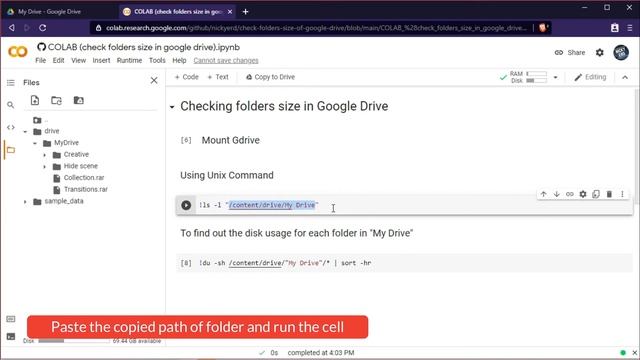The width and height of the screenshot is (640, 360).
Task: Click the Brave shields icon in address bar
Action: tap(543, 28)
